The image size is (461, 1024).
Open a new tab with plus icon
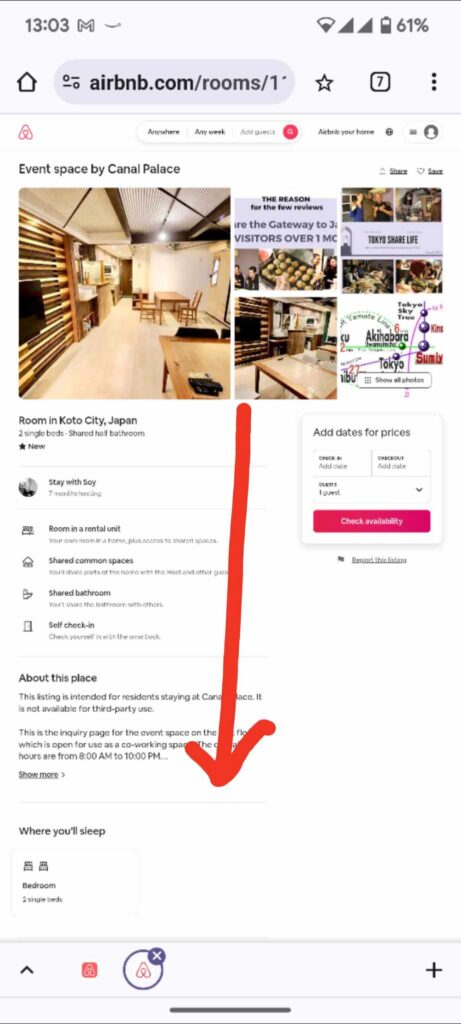click(434, 970)
